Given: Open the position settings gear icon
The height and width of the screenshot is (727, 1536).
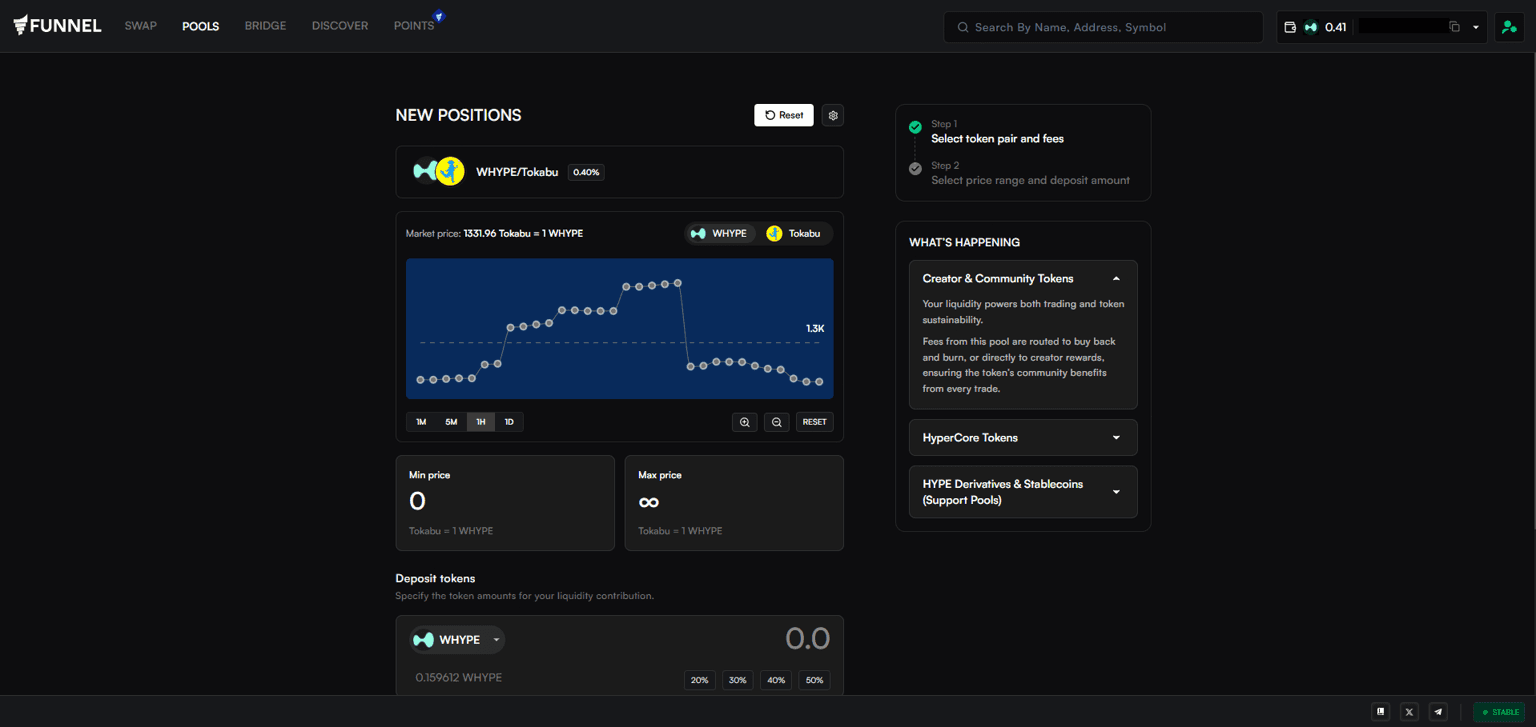Looking at the screenshot, I should pyautogui.click(x=833, y=115).
